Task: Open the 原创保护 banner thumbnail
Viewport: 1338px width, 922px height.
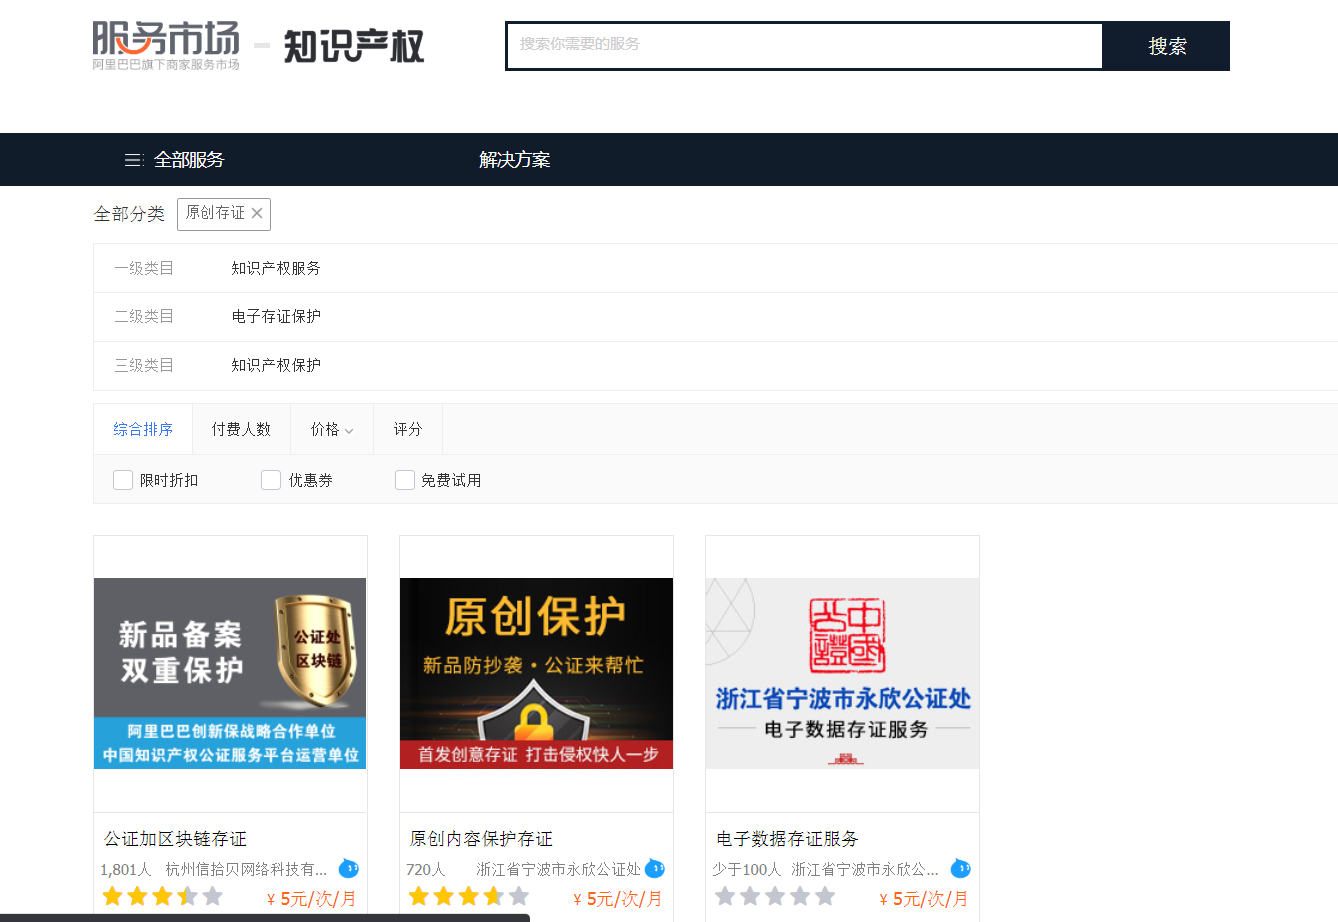Action: pos(536,673)
